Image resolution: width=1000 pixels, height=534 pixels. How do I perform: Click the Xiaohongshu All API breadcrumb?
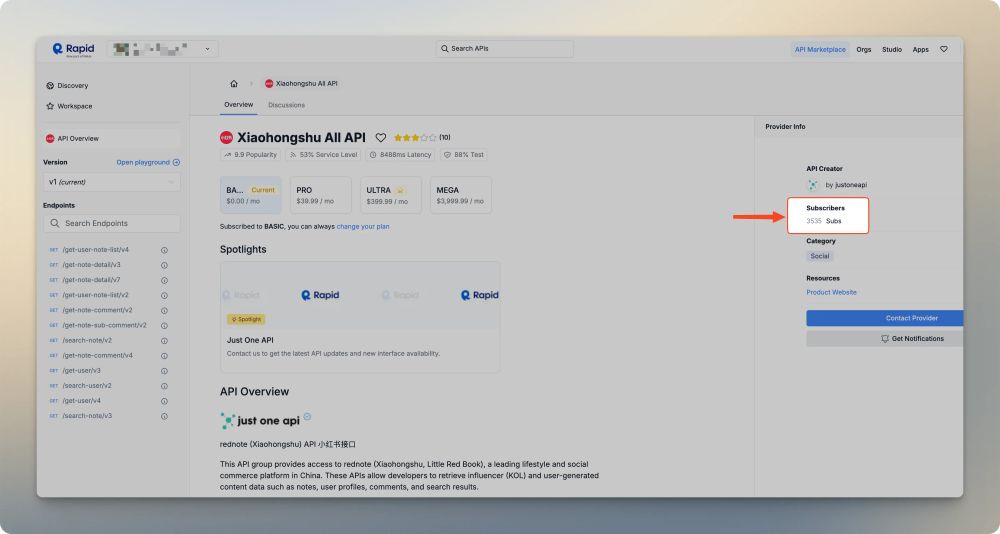pyautogui.click(x=301, y=84)
